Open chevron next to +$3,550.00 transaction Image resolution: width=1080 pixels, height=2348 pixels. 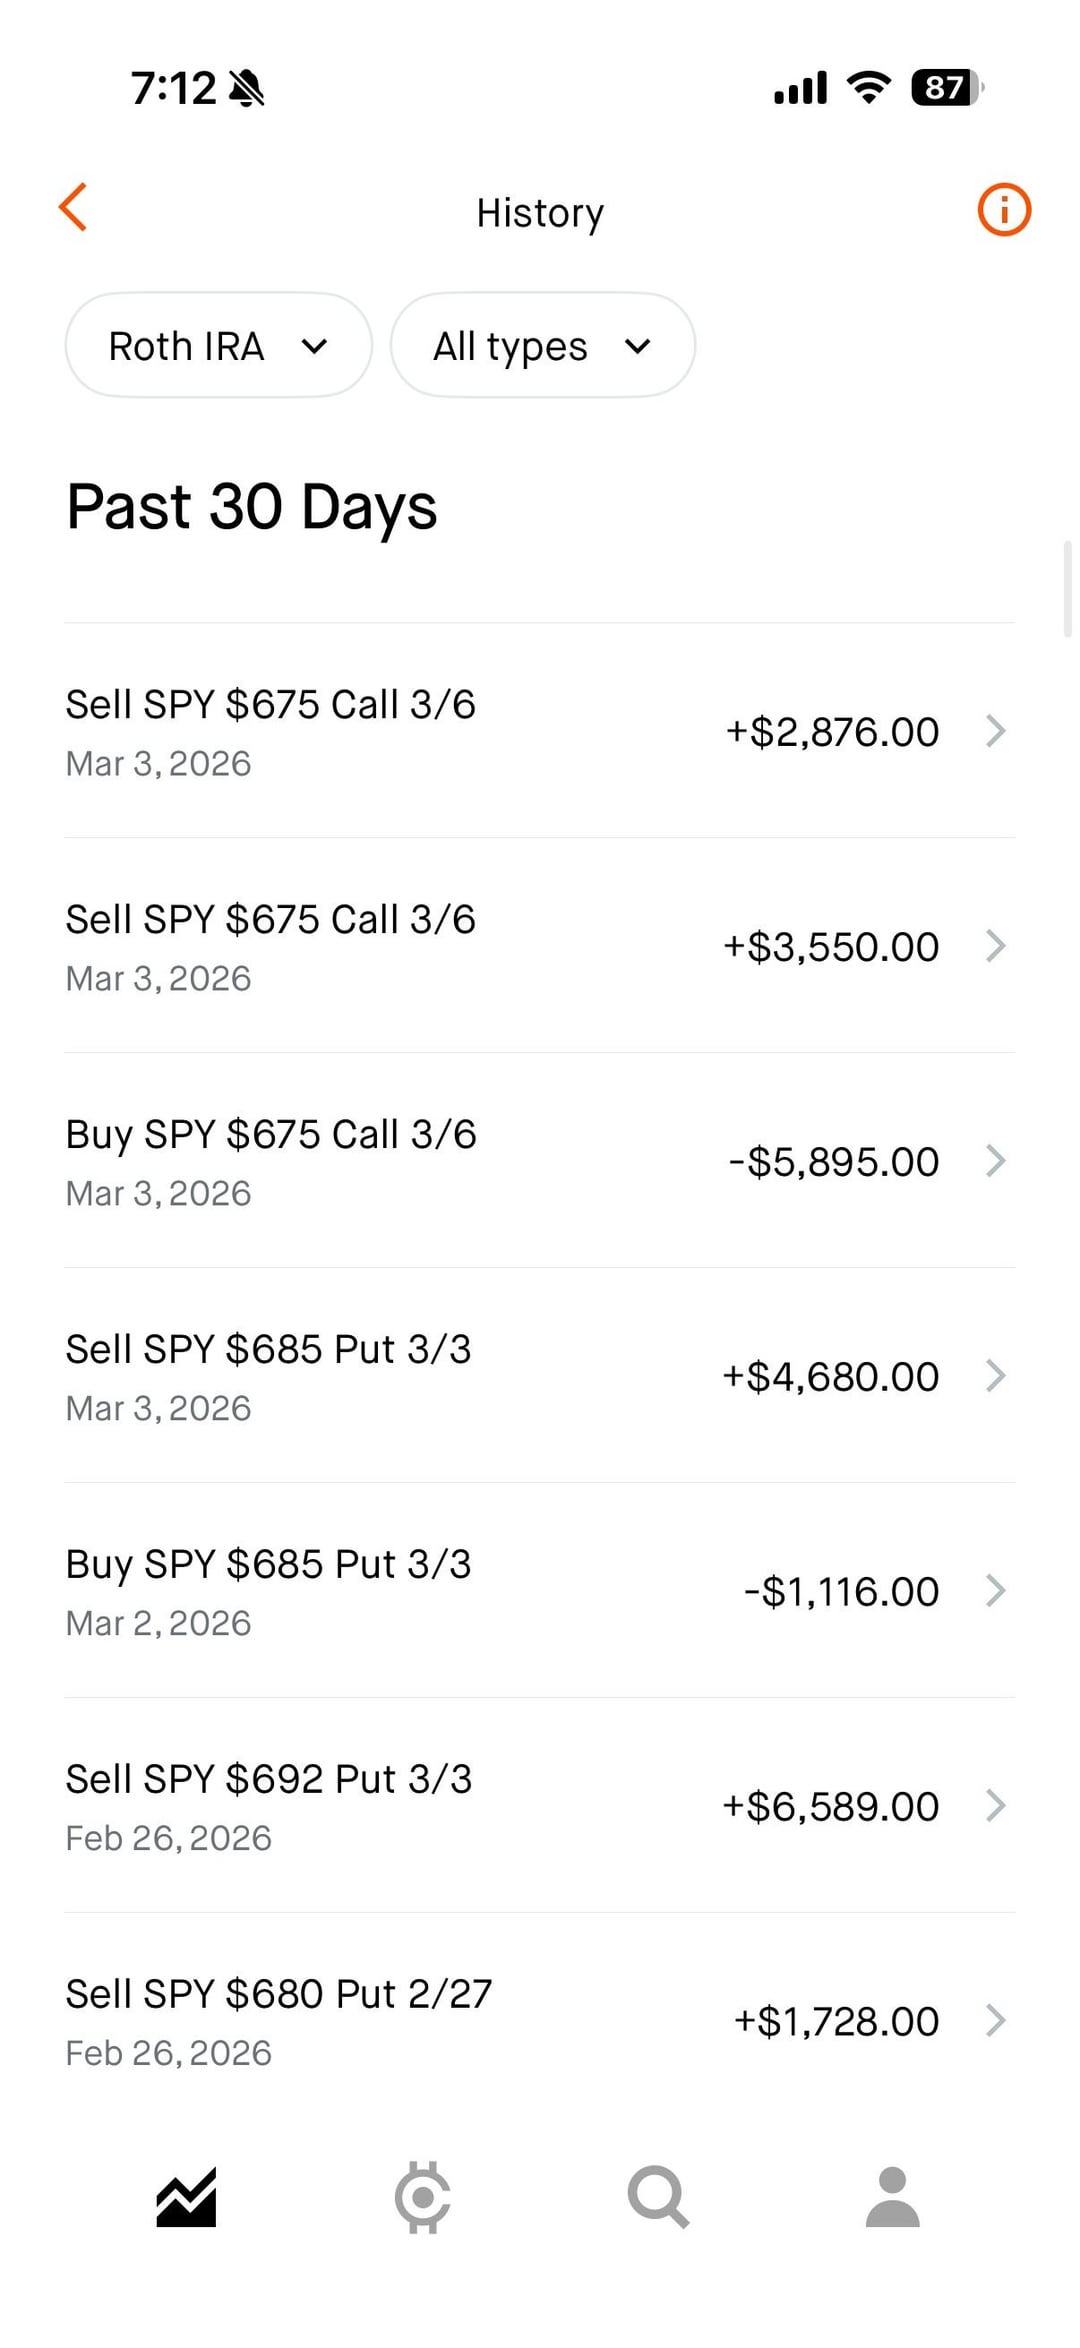[995, 946]
